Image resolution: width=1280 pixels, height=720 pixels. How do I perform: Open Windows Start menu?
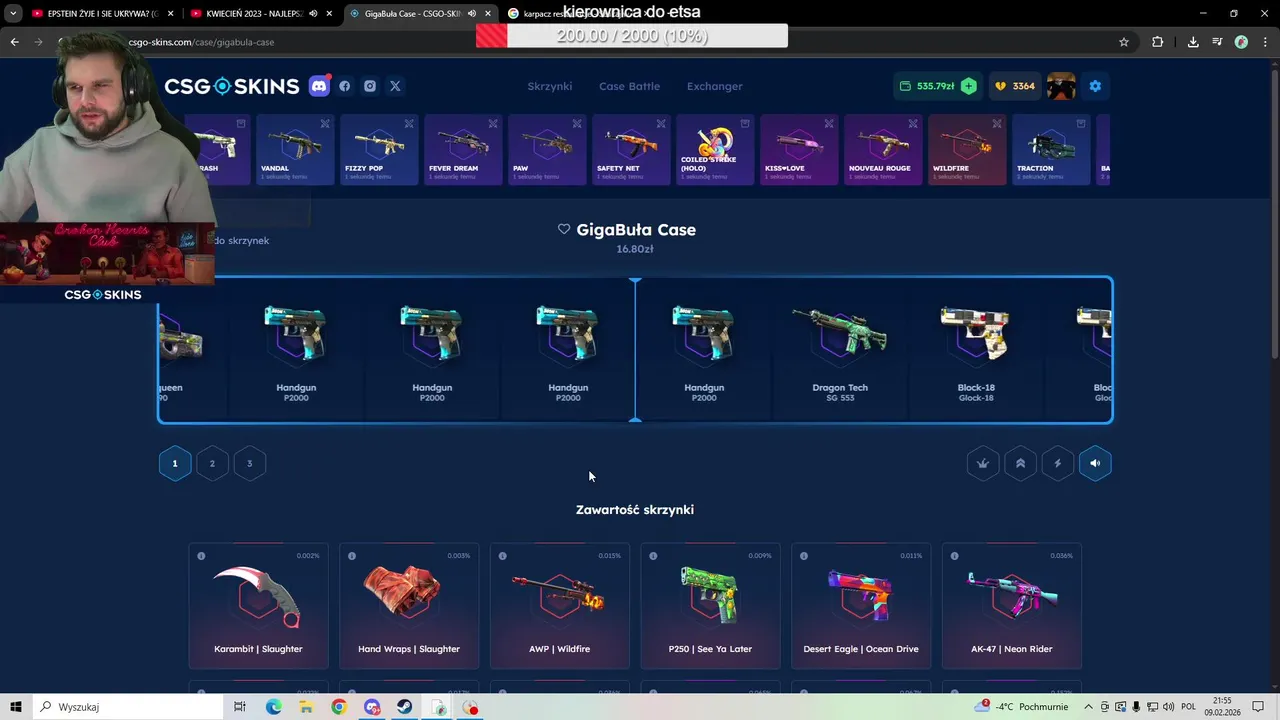16,707
